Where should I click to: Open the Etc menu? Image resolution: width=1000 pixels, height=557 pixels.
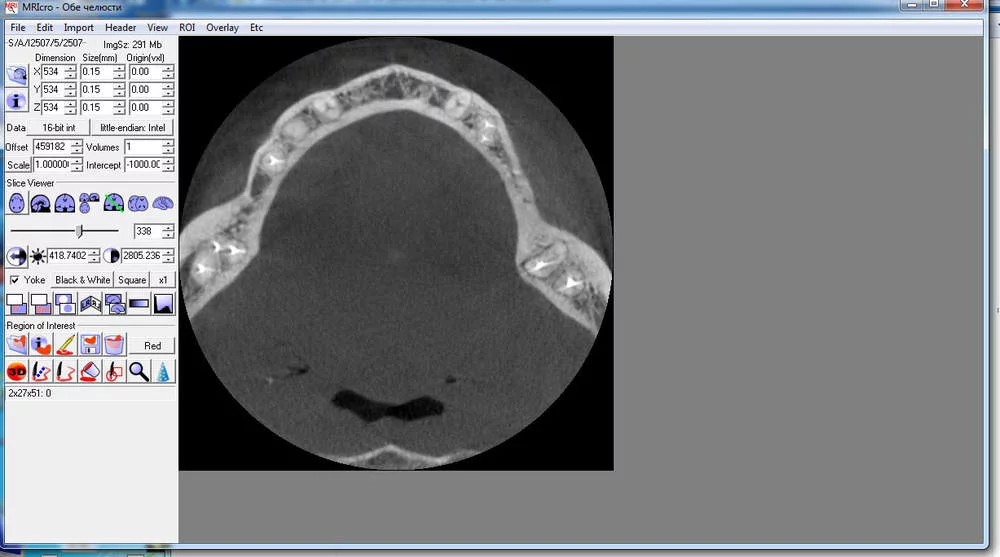(x=256, y=27)
